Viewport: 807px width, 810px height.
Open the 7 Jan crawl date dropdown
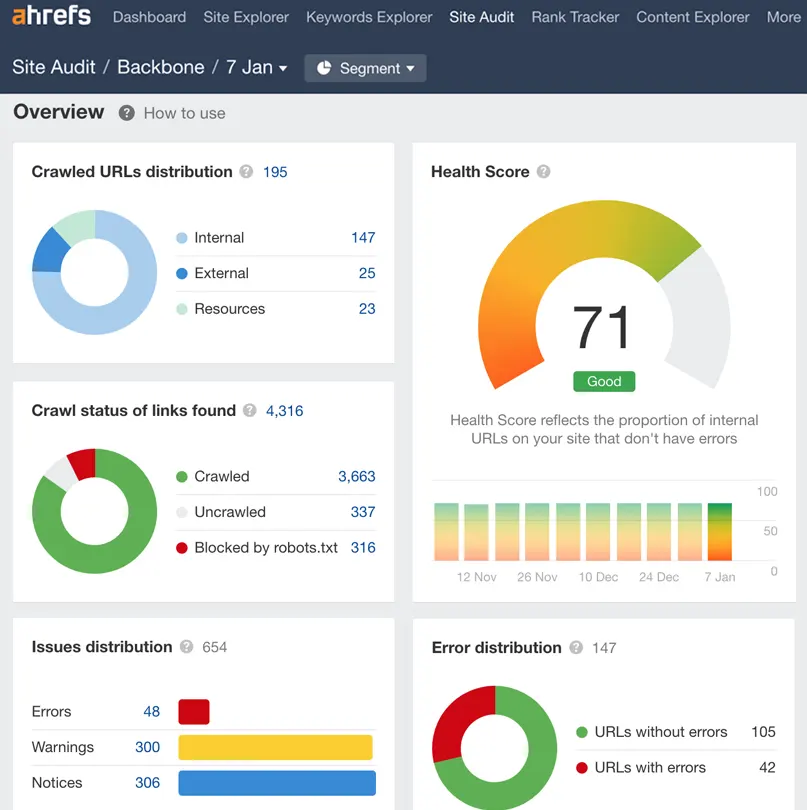click(x=257, y=68)
